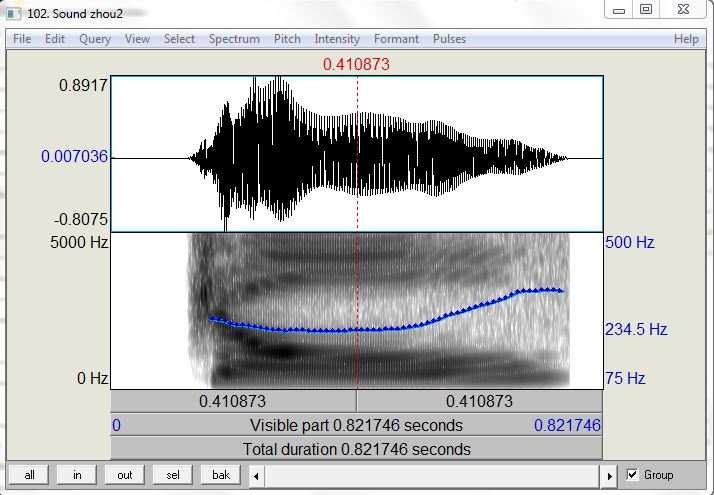Play the right 0.410873 segment after cursor
The height and width of the screenshot is (495, 714).
tap(480, 401)
